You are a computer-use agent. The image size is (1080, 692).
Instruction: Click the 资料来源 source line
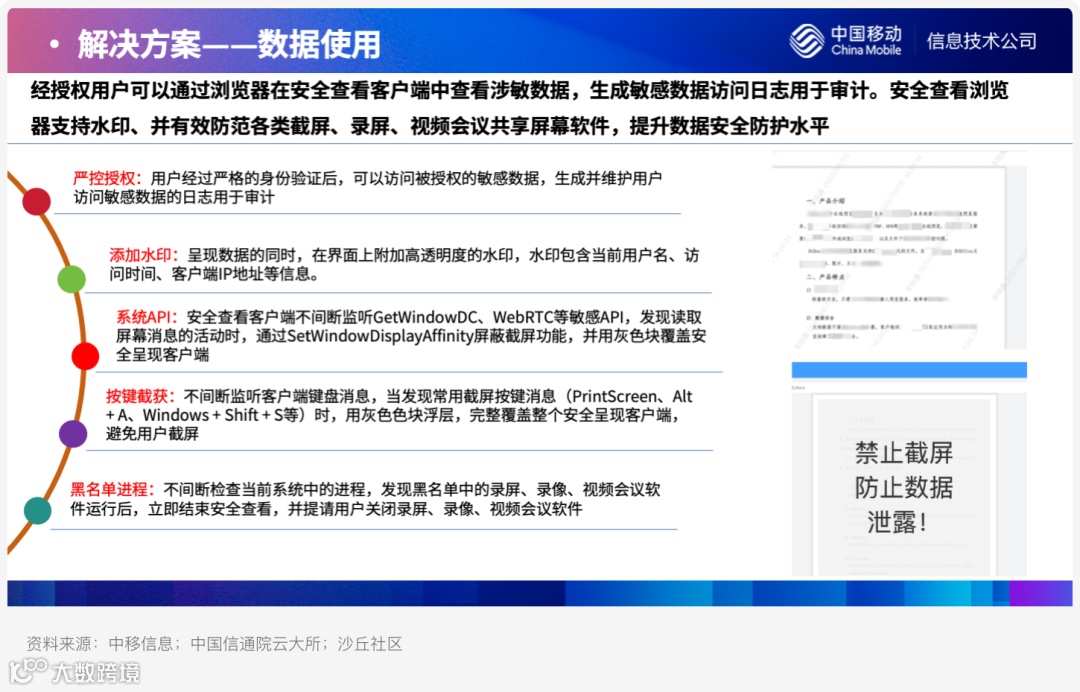(x=214, y=644)
